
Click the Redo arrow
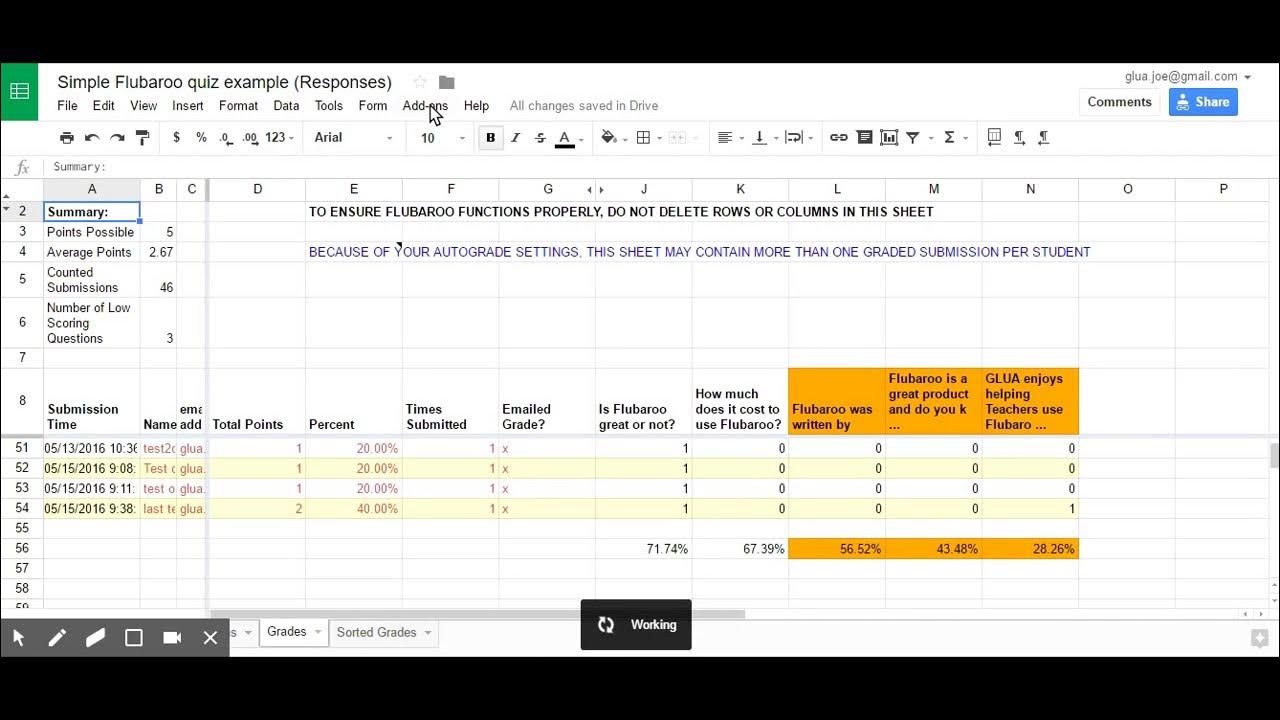point(117,138)
